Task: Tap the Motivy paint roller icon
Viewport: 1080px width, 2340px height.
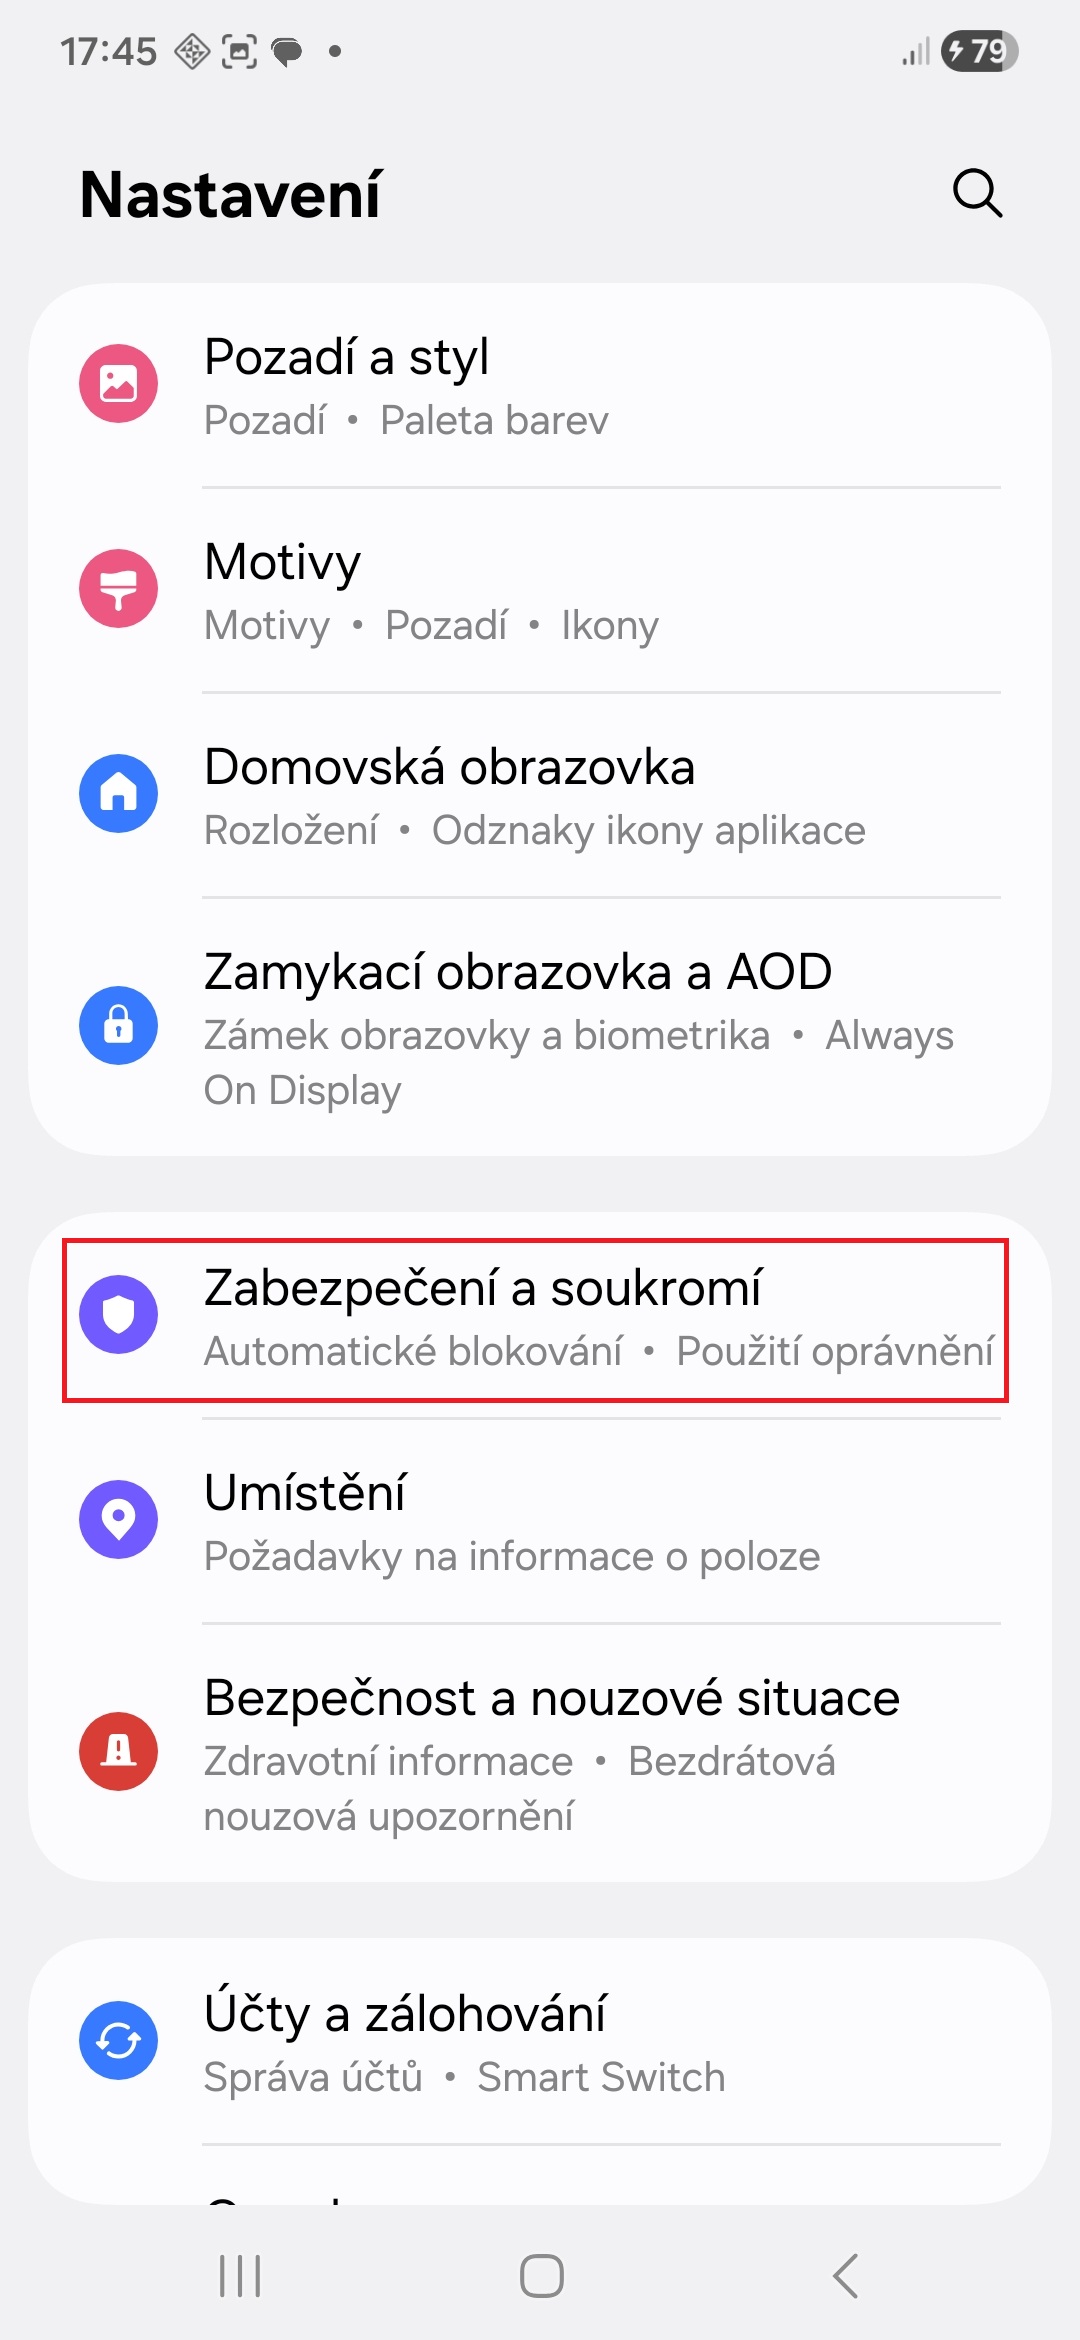Action: click(x=118, y=589)
